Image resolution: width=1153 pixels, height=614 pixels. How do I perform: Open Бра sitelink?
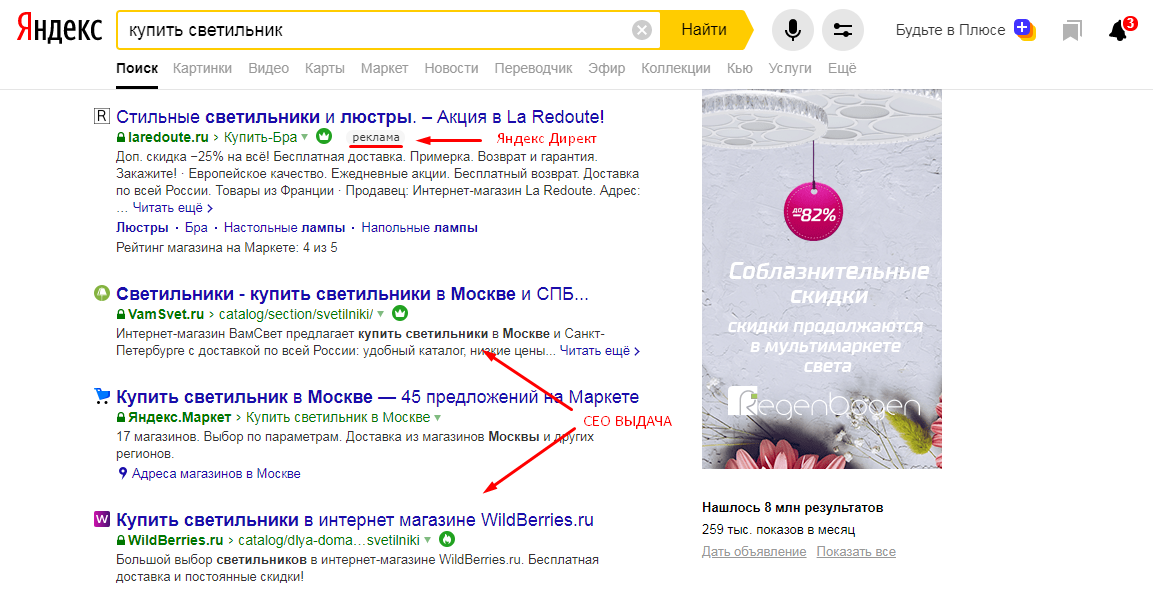tap(196, 228)
